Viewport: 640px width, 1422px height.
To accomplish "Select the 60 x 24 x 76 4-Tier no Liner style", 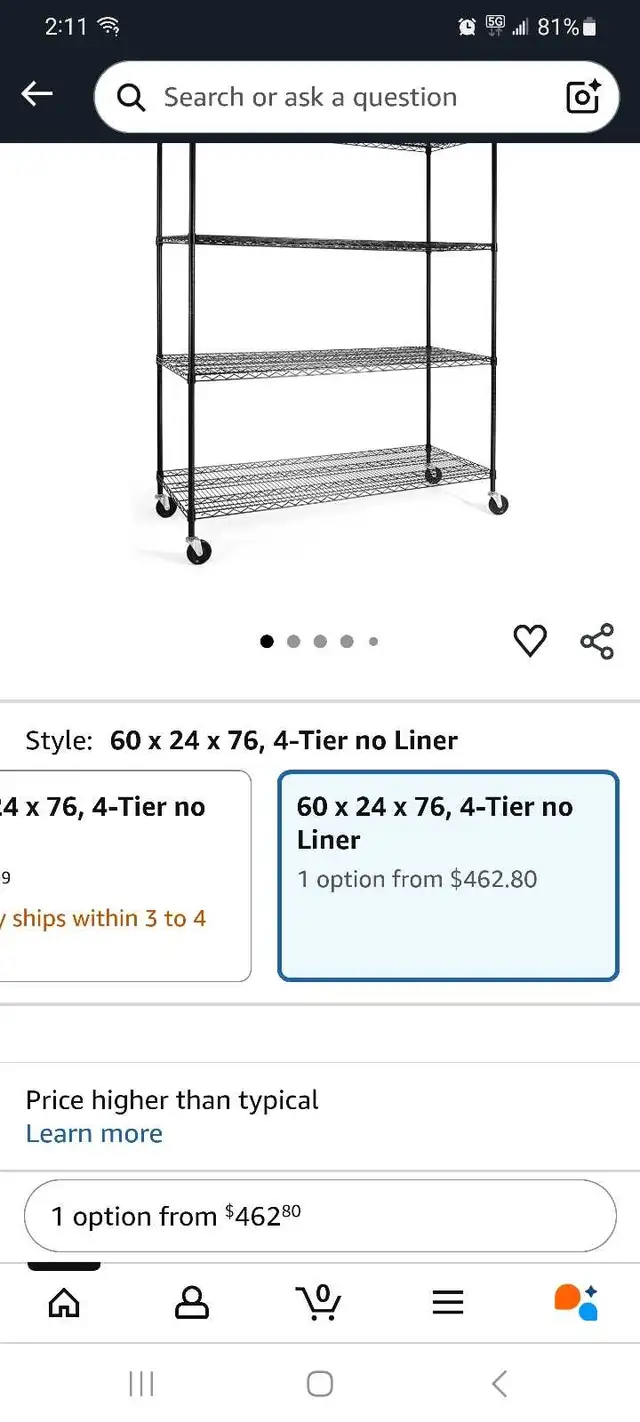I will click(x=447, y=875).
